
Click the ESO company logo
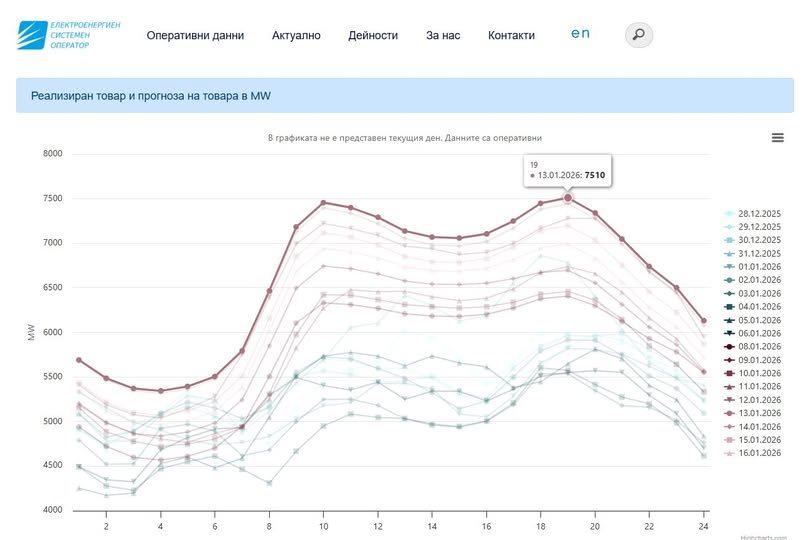coord(69,34)
